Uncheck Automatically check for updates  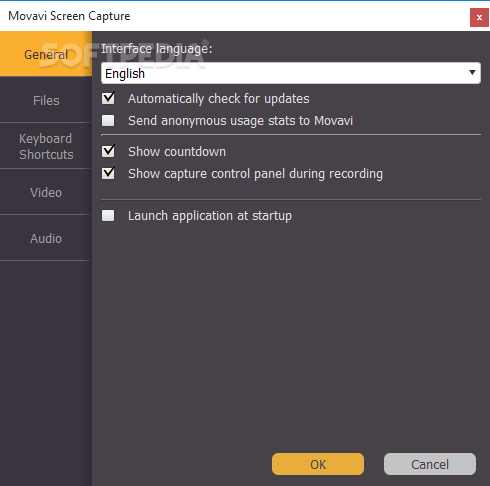click(x=108, y=98)
